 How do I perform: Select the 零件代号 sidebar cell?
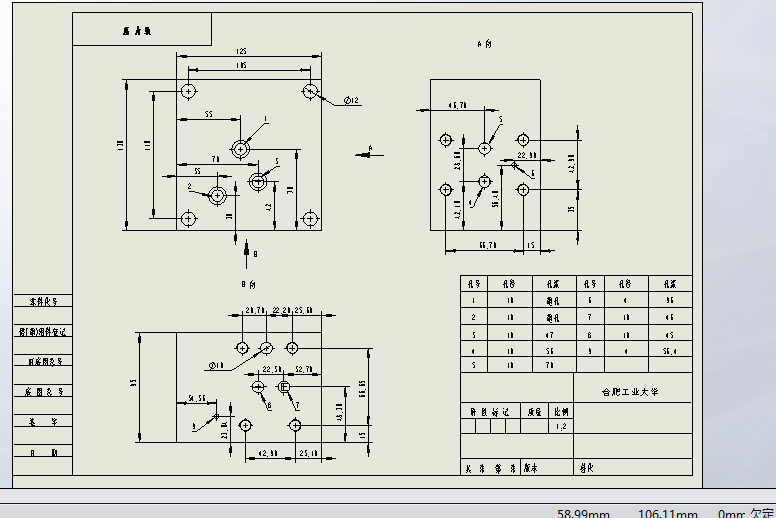(x=43, y=301)
